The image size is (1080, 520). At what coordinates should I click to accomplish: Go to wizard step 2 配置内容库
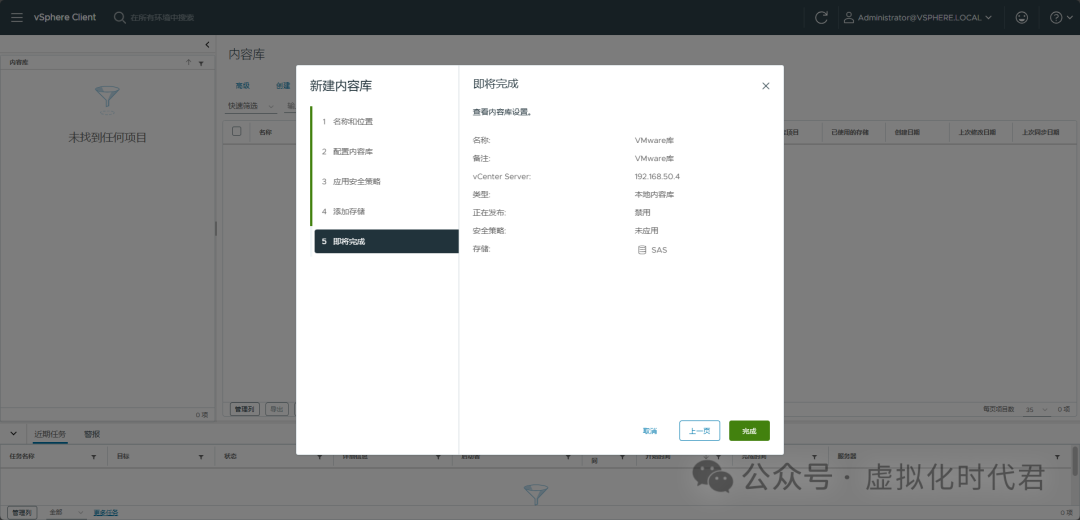coord(384,152)
